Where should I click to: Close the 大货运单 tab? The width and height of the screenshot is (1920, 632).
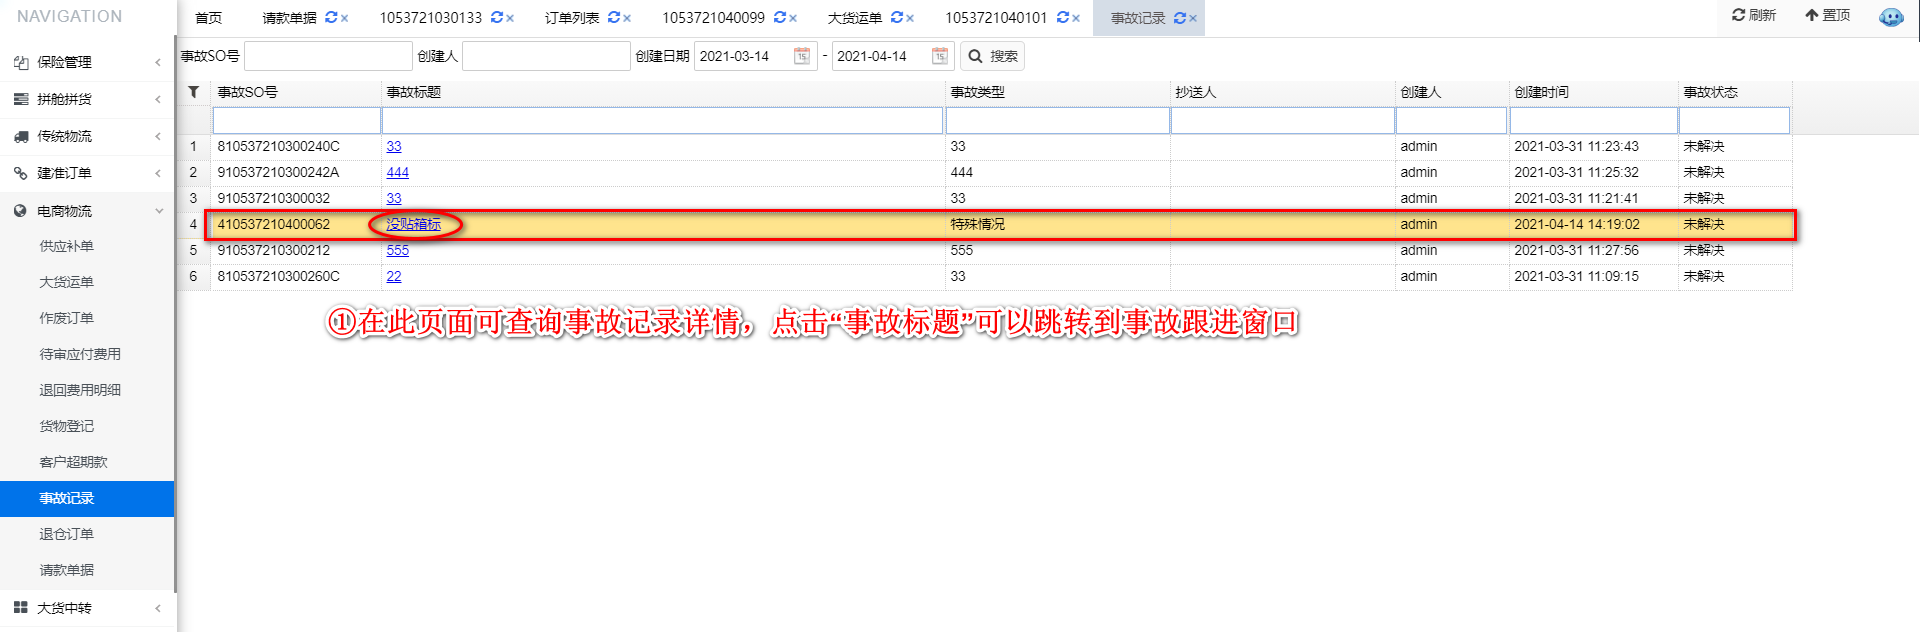click(910, 18)
